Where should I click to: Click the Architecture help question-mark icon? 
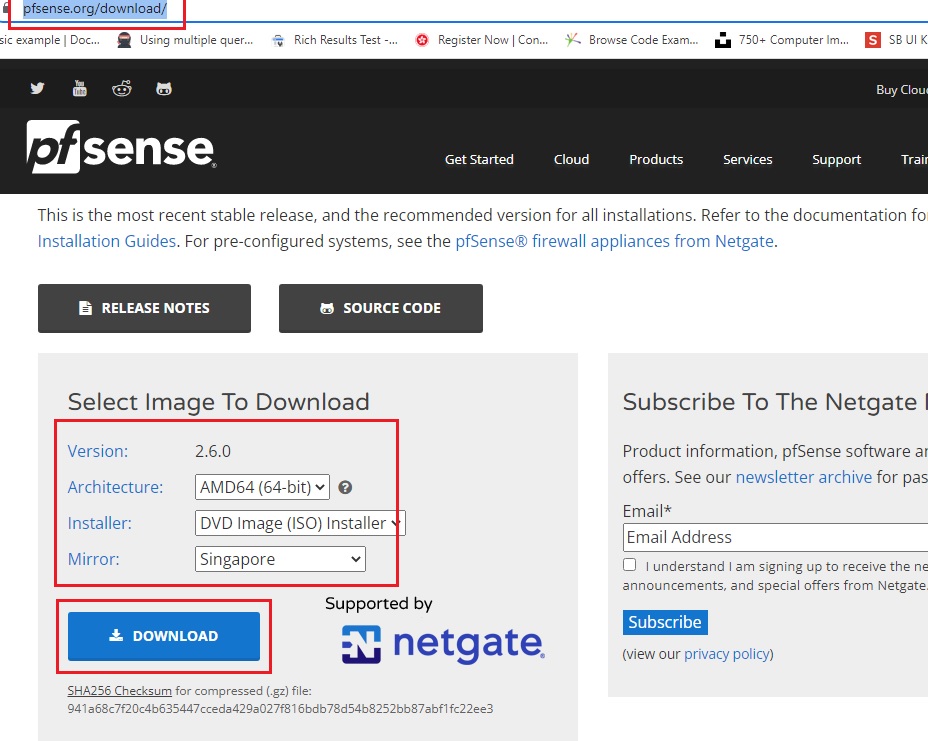click(345, 487)
